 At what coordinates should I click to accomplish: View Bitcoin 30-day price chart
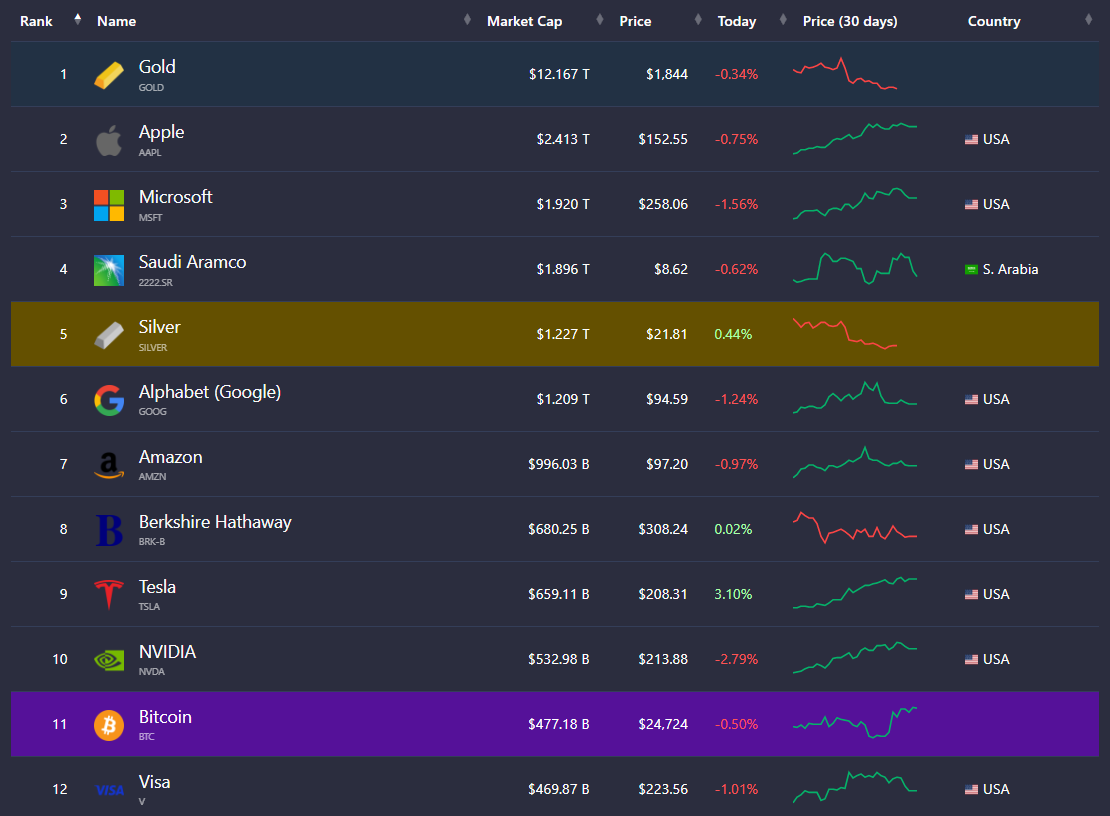pos(855,723)
